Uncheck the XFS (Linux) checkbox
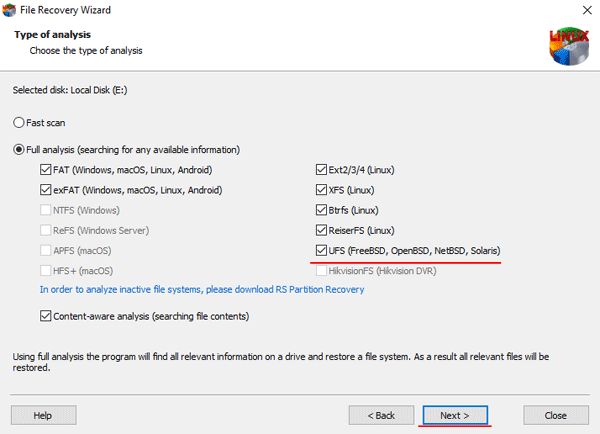Image resolution: width=600 pixels, height=434 pixels. coord(321,189)
